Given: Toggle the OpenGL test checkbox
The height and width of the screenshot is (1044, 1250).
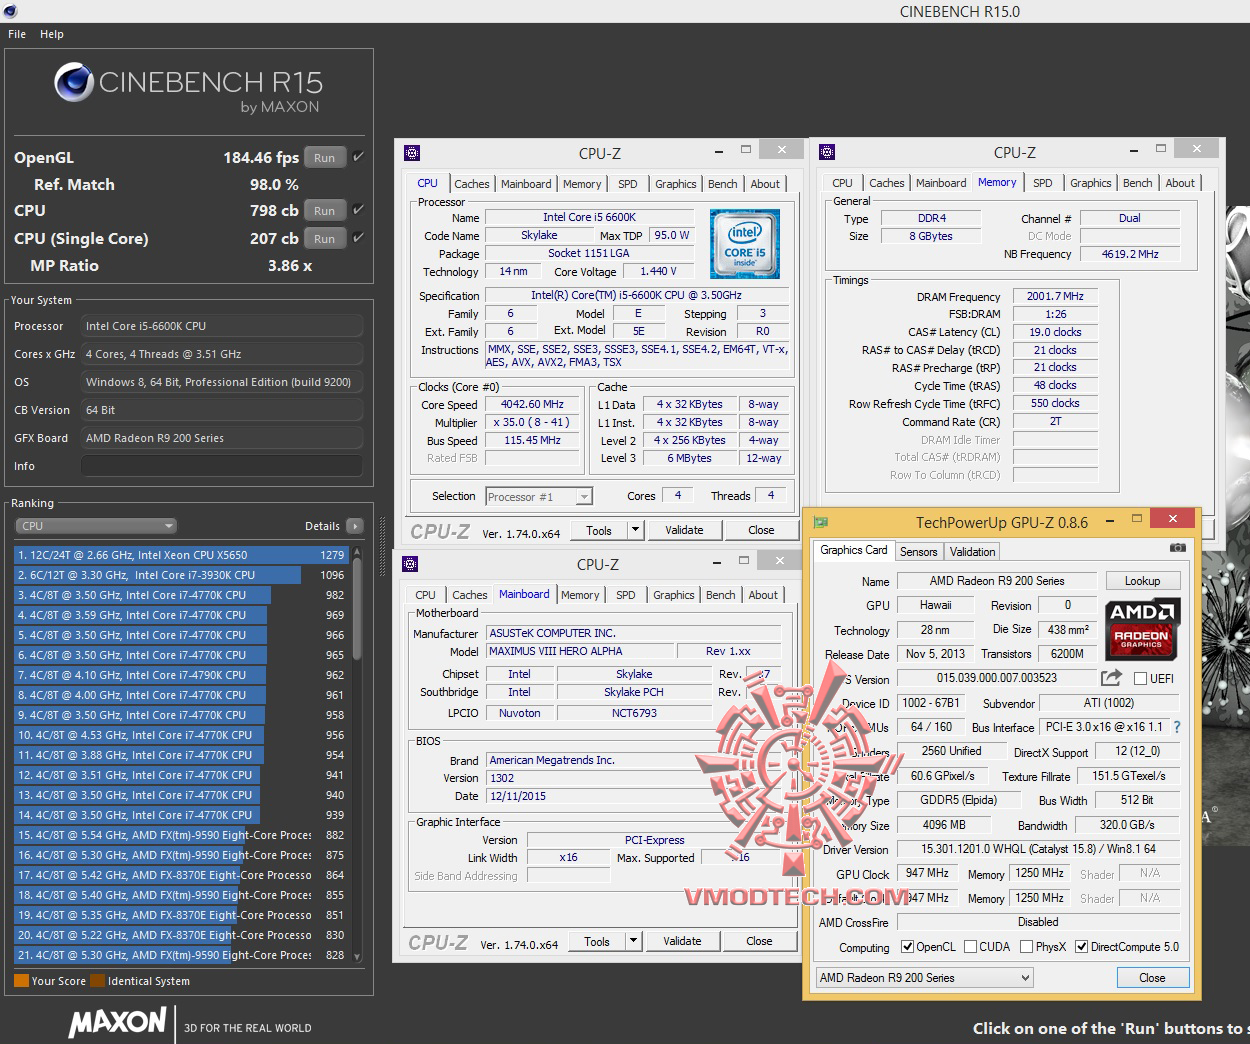Looking at the screenshot, I should pos(358,156).
